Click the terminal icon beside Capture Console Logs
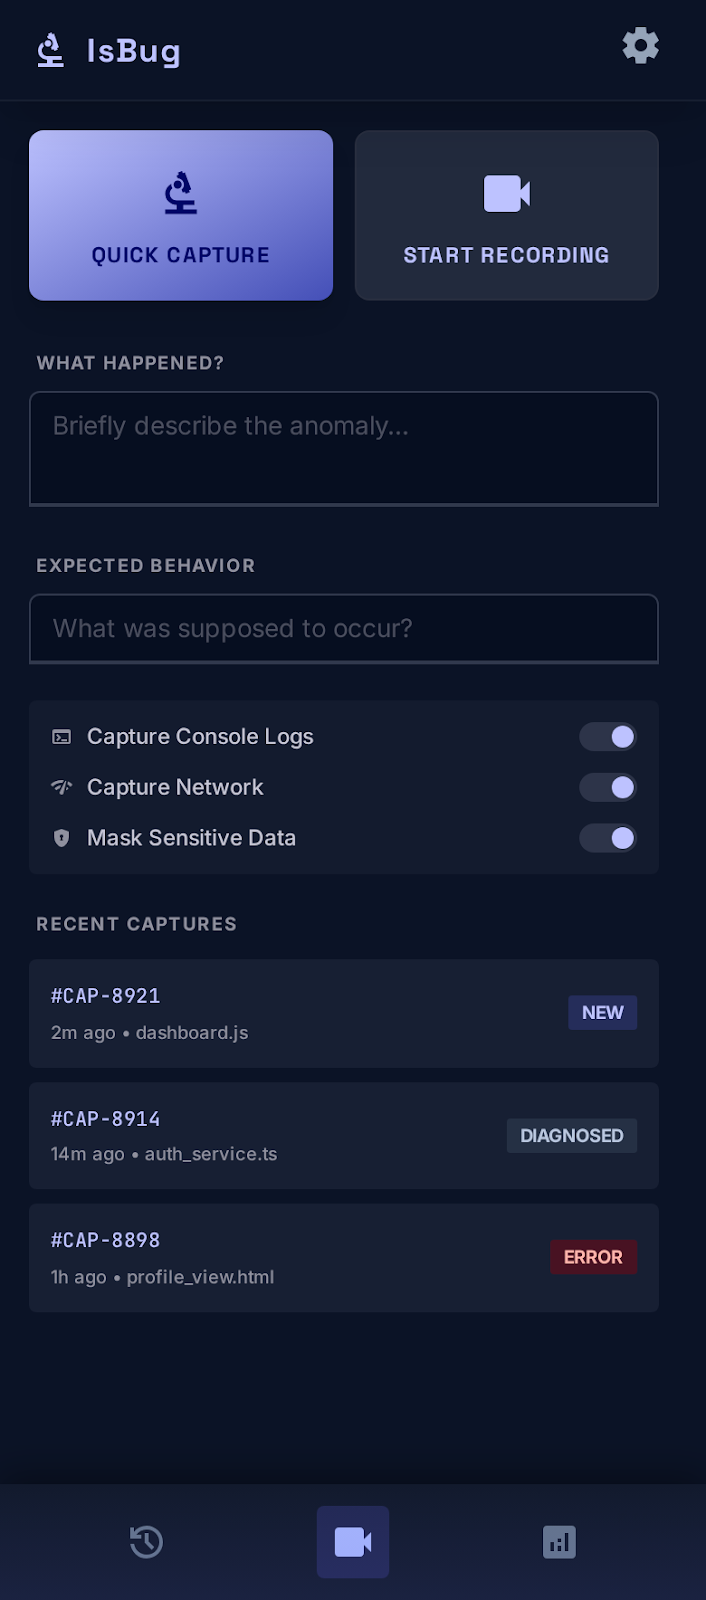The image size is (706, 1600). [x=61, y=736]
